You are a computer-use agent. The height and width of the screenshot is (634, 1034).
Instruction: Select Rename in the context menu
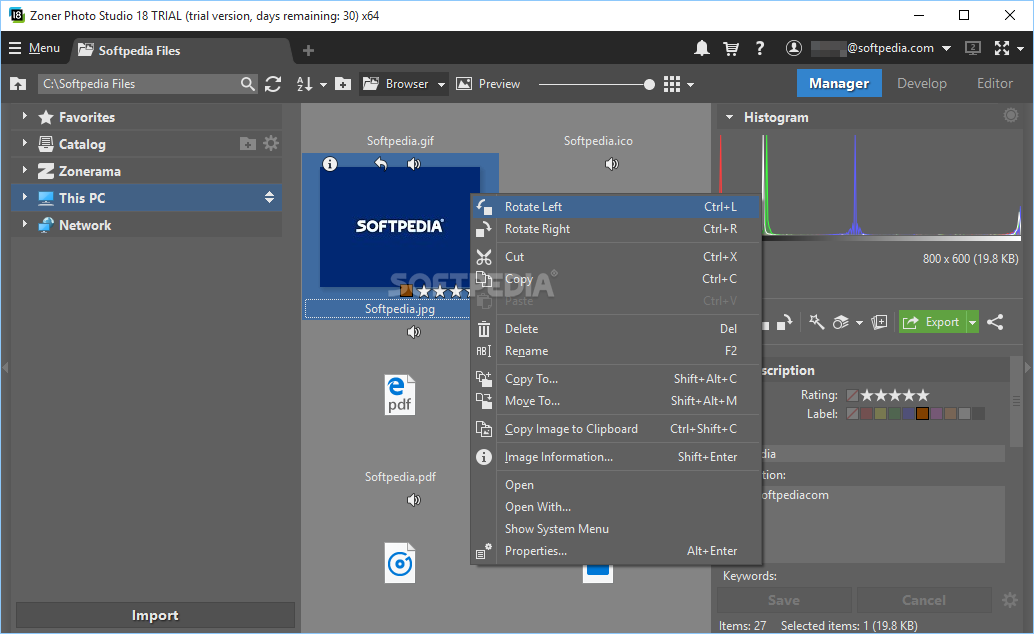(x=616, y=351)
